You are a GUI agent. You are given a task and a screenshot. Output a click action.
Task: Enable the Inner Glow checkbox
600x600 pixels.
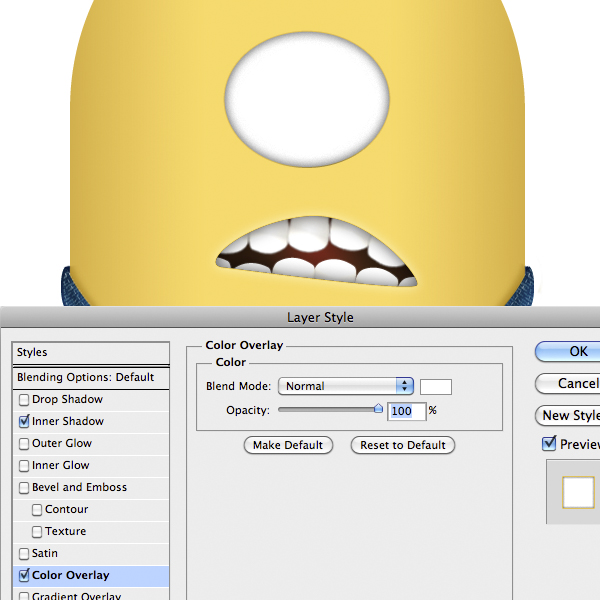tap(24, 466)
